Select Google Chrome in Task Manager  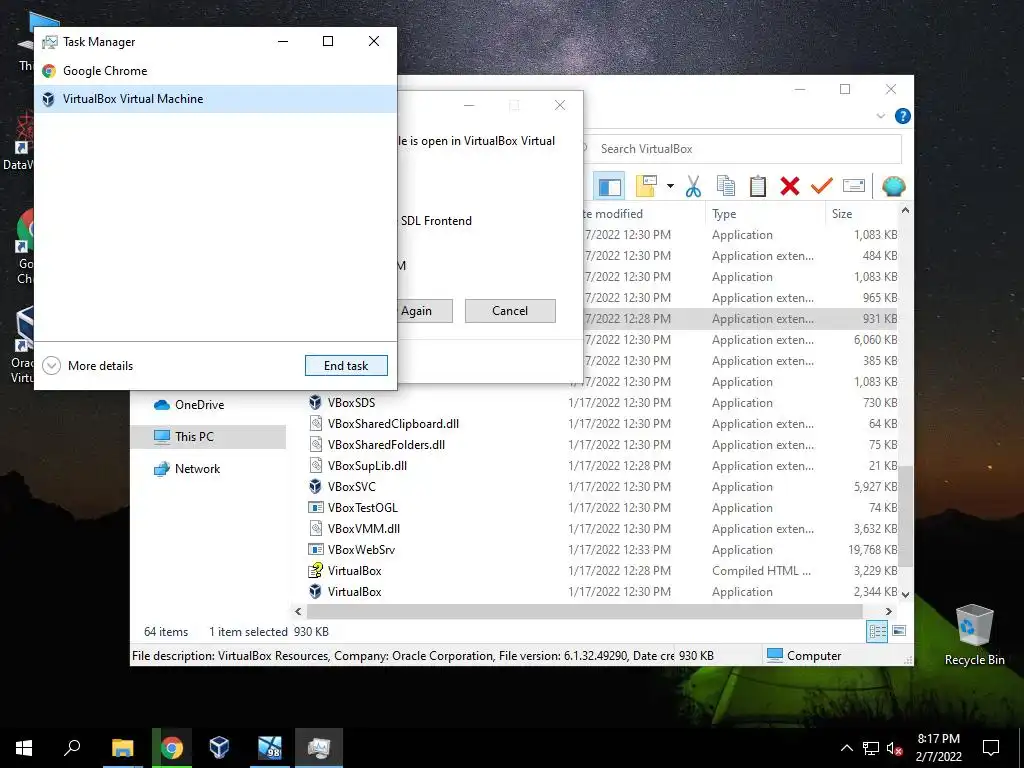215,71
